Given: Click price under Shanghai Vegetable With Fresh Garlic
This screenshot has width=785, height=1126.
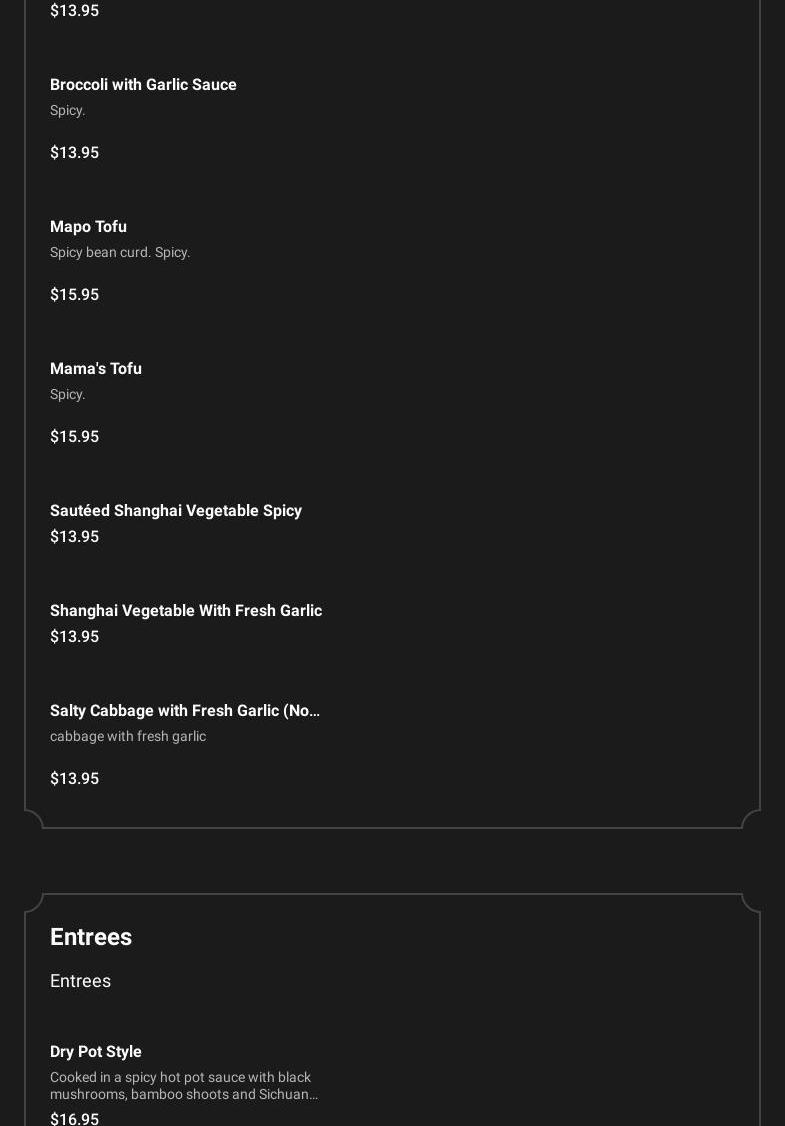Looking at the screenshot, I should [74, 637].
